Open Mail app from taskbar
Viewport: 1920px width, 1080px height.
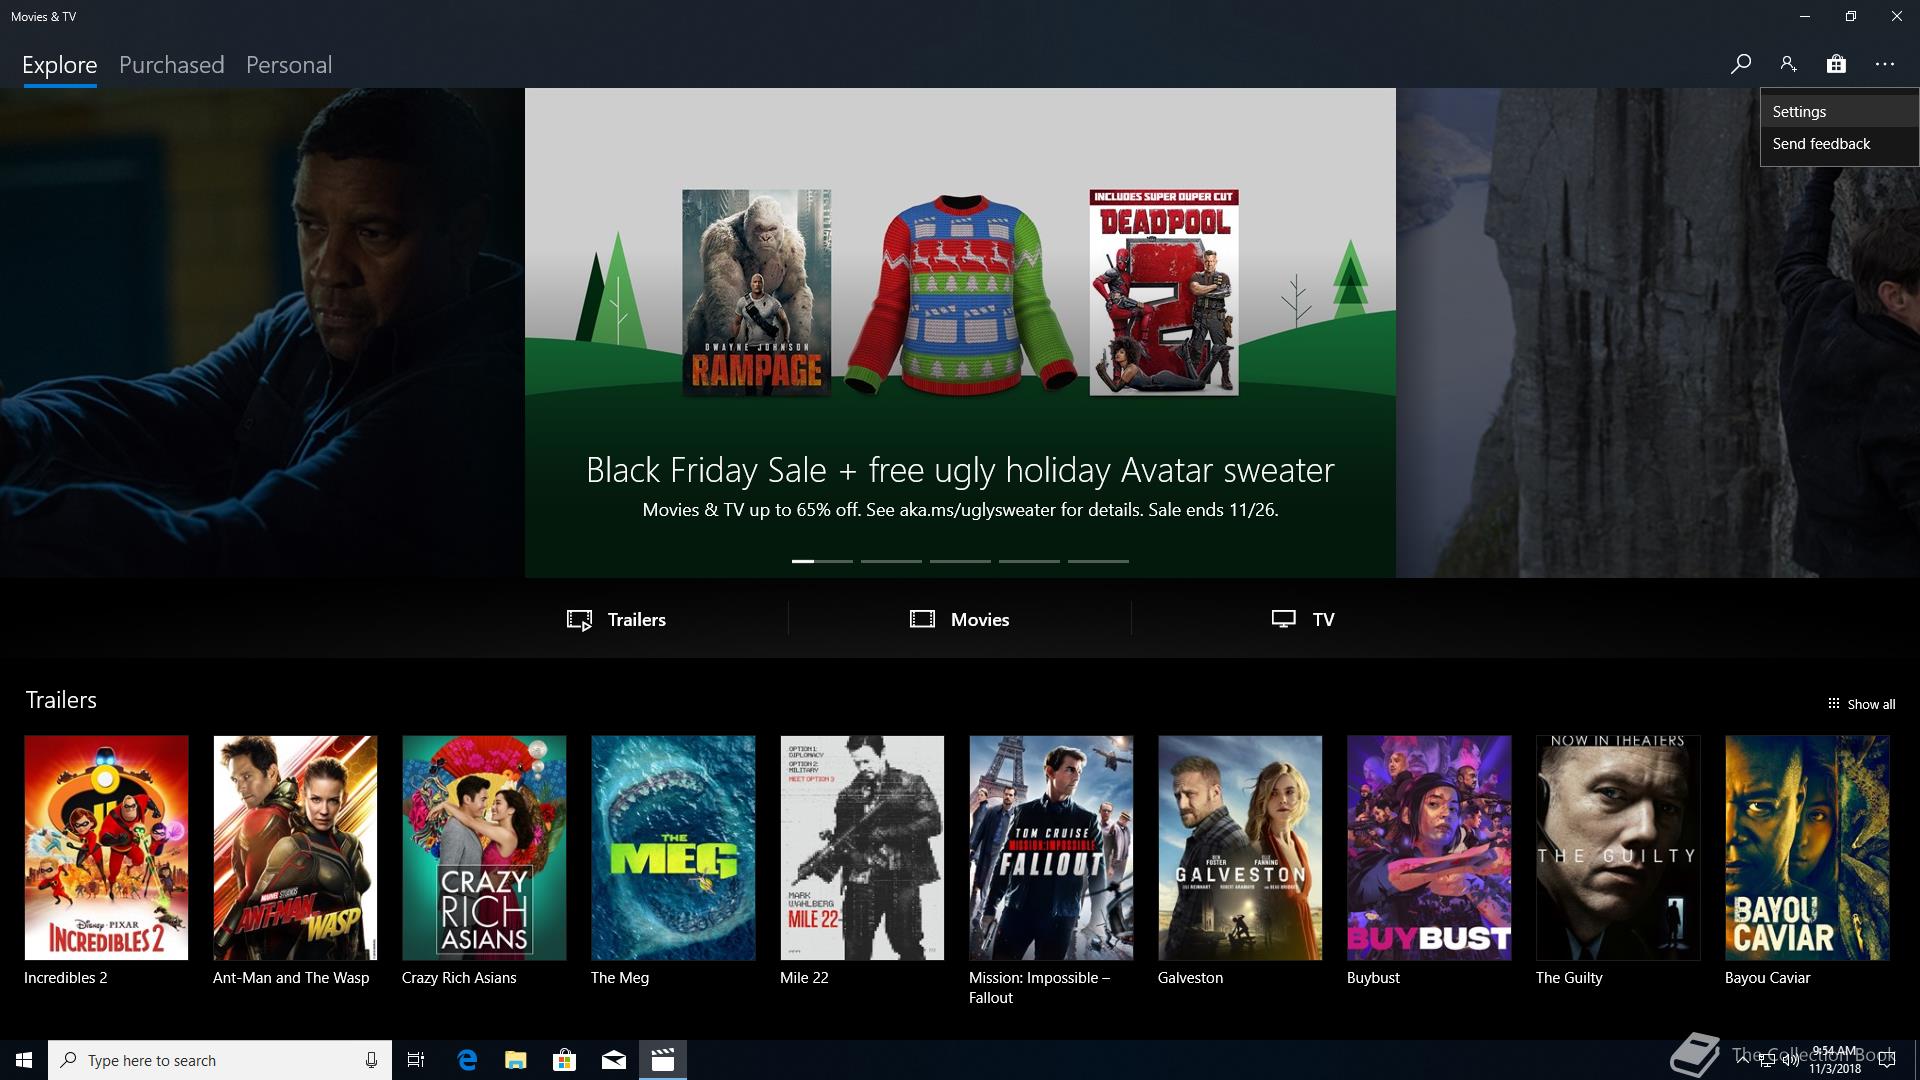point(614,1060)
